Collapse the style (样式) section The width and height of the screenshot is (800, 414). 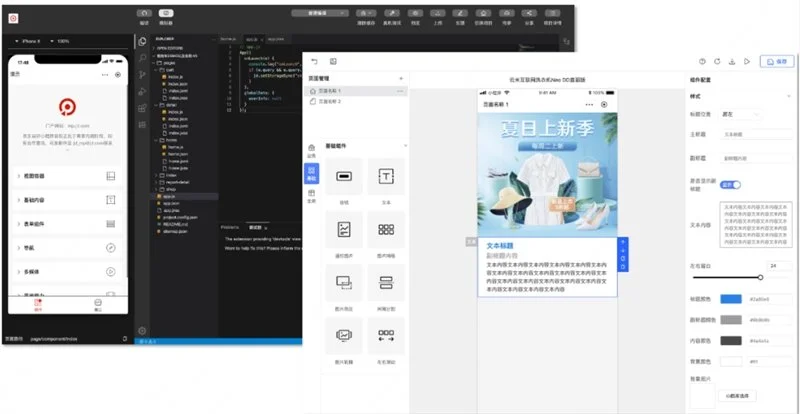point(791,96)
